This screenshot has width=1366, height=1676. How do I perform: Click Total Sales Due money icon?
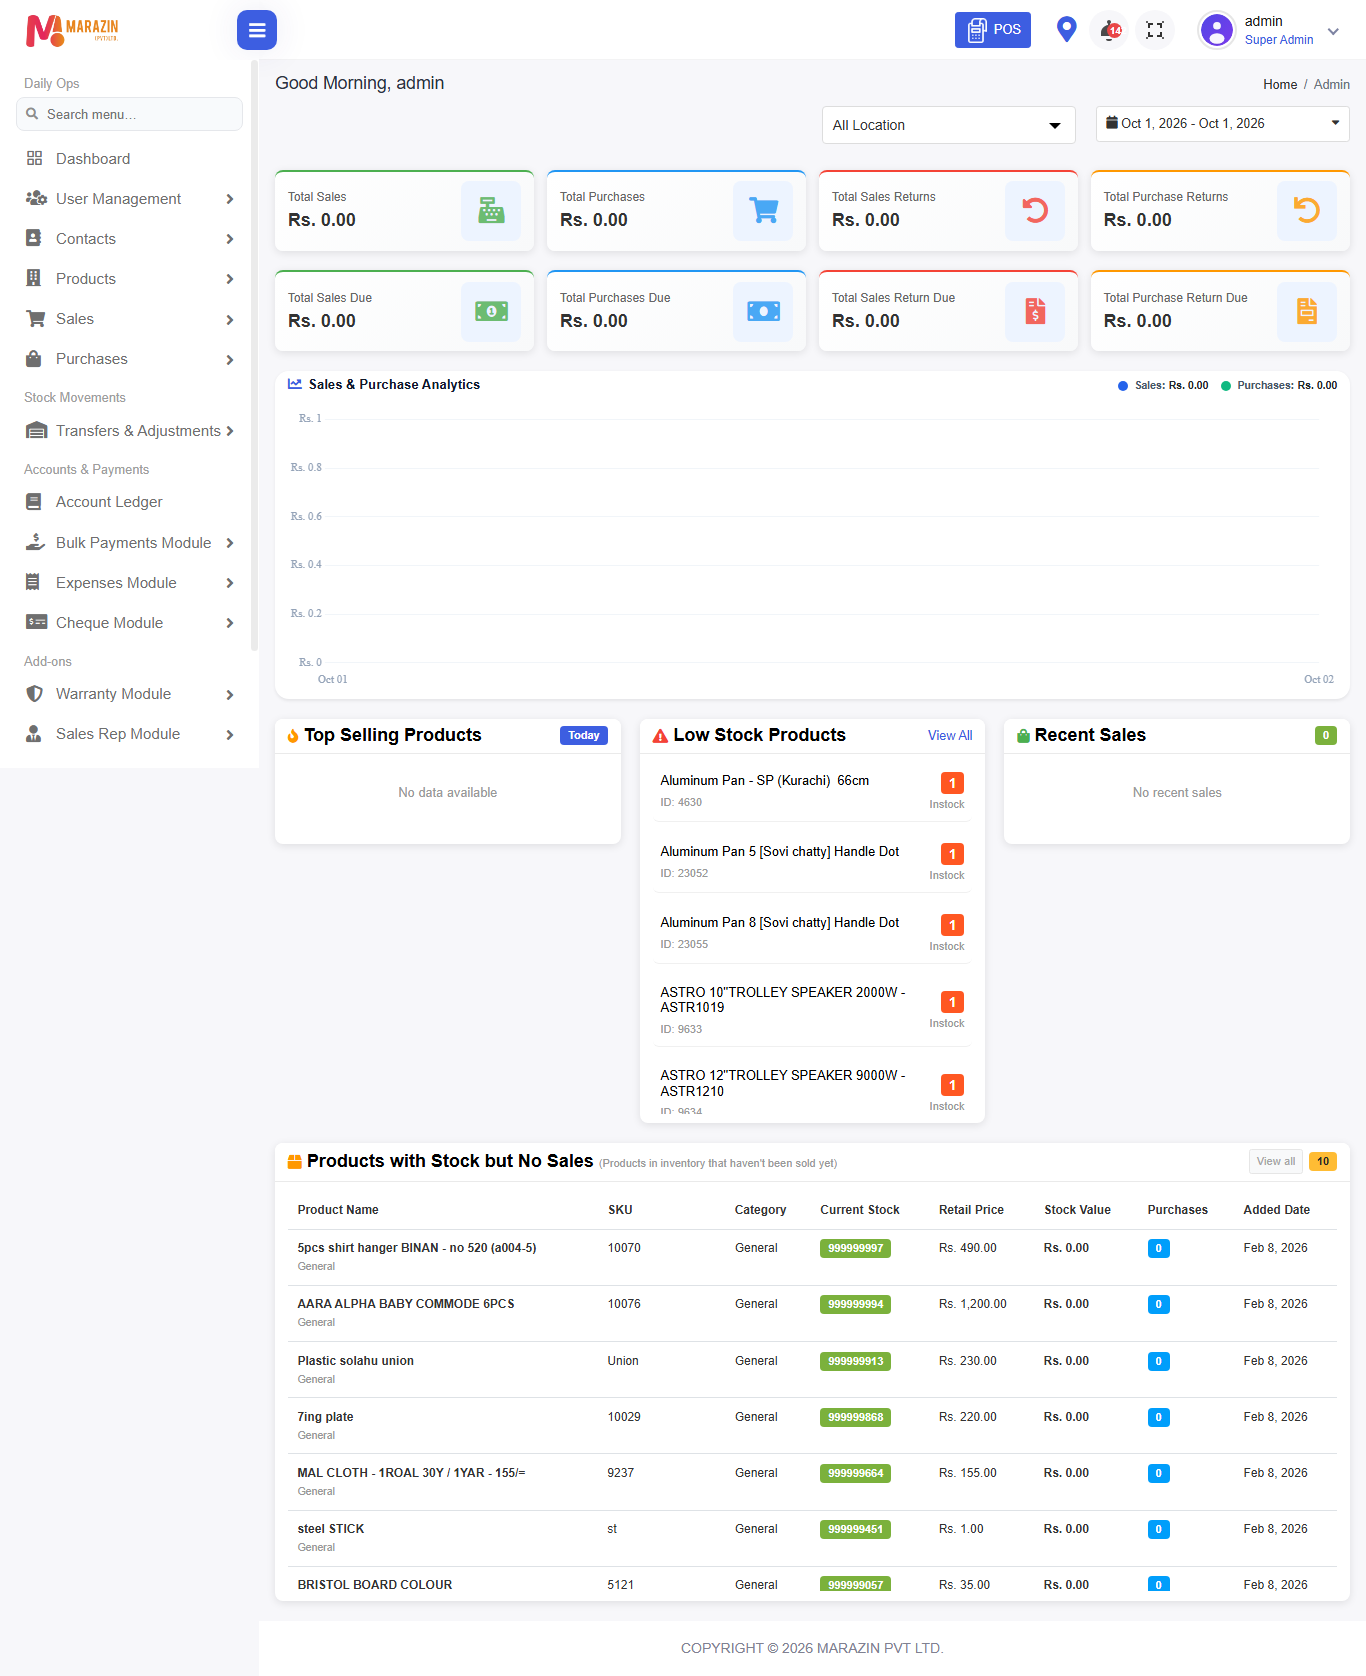[491, 311]
